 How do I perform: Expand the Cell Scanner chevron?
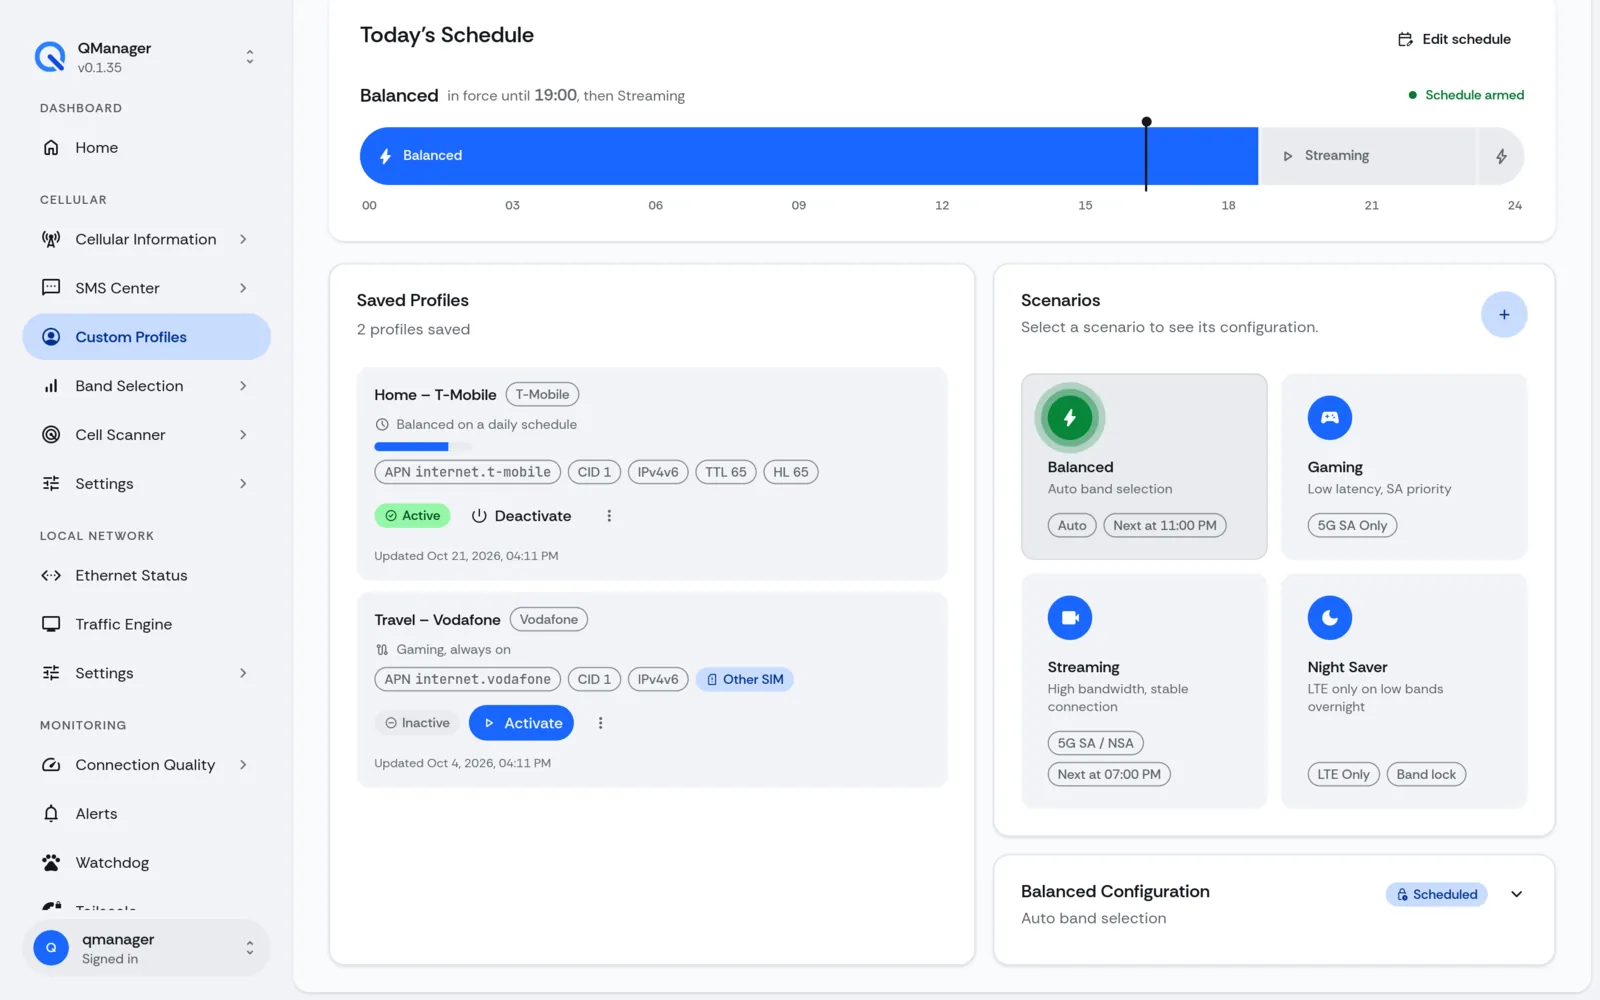[243, 435]
